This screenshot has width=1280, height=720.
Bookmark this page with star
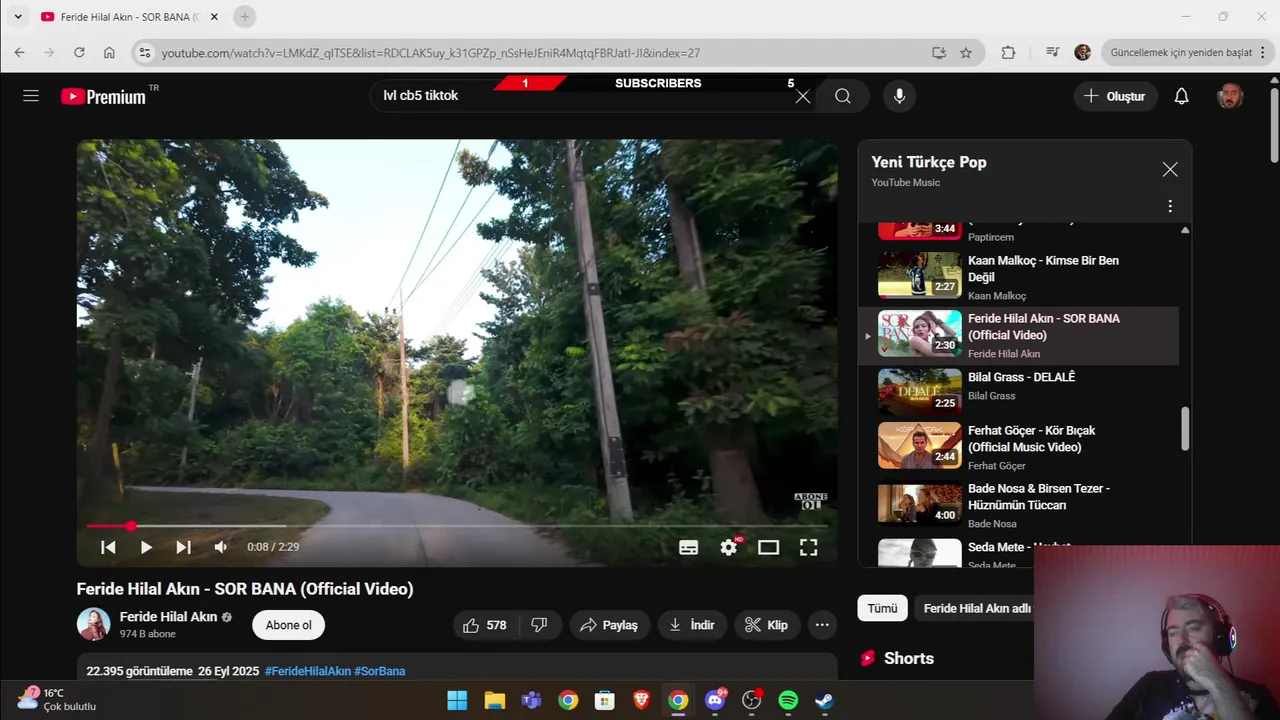(x=966, y=53)
